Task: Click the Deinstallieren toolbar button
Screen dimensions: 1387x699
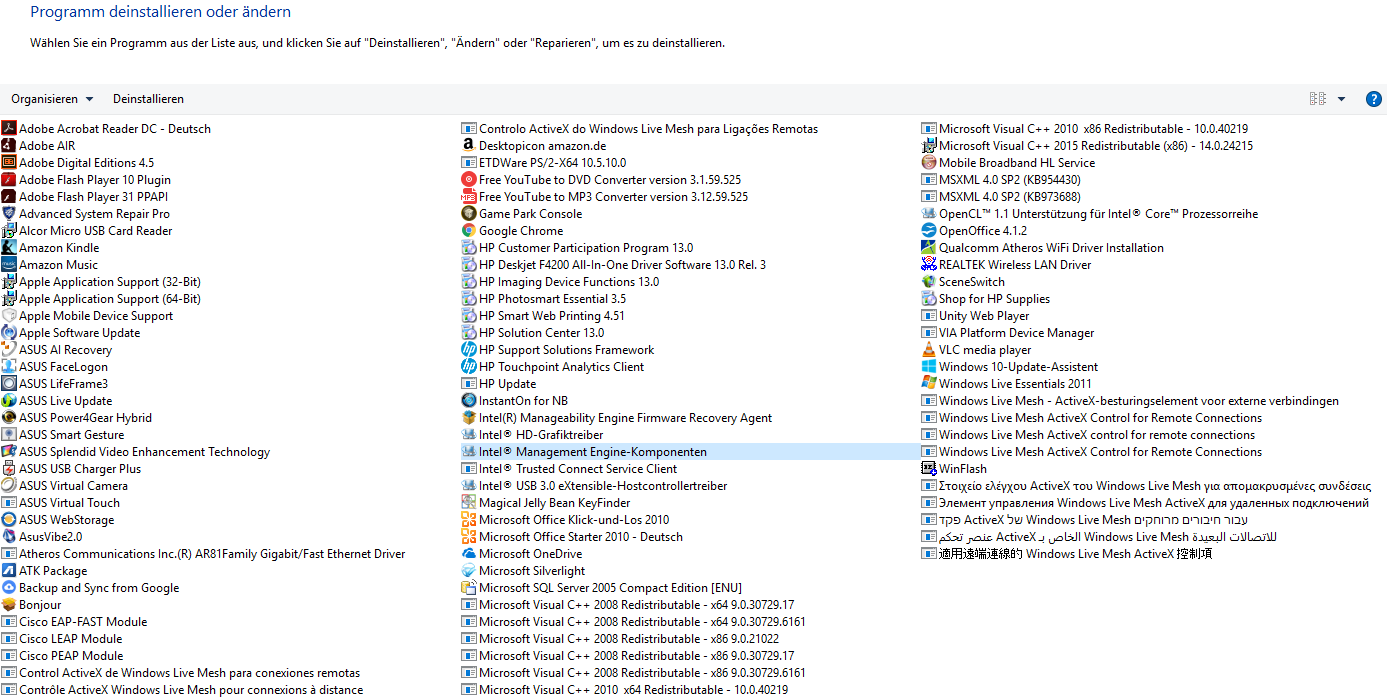Action: [x=148, y=99]
